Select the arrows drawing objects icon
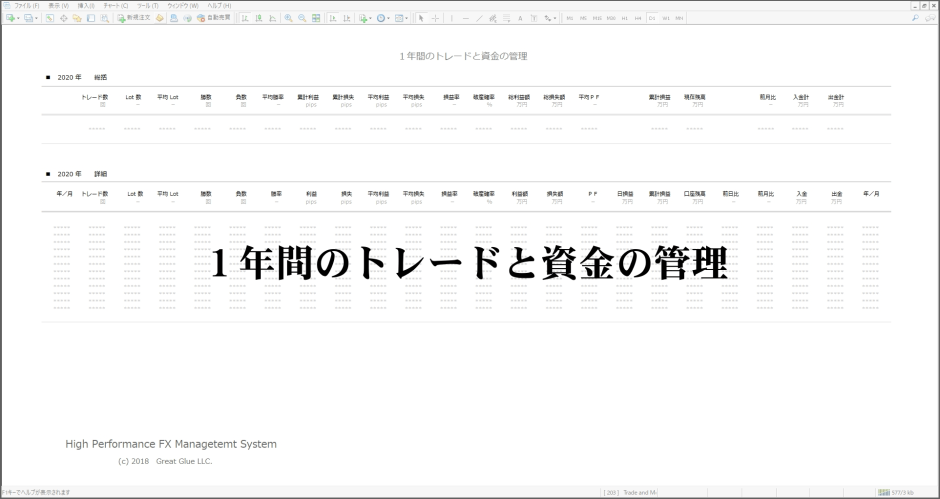Viewport: 940px width, 499px height. [x=547, y=18]
